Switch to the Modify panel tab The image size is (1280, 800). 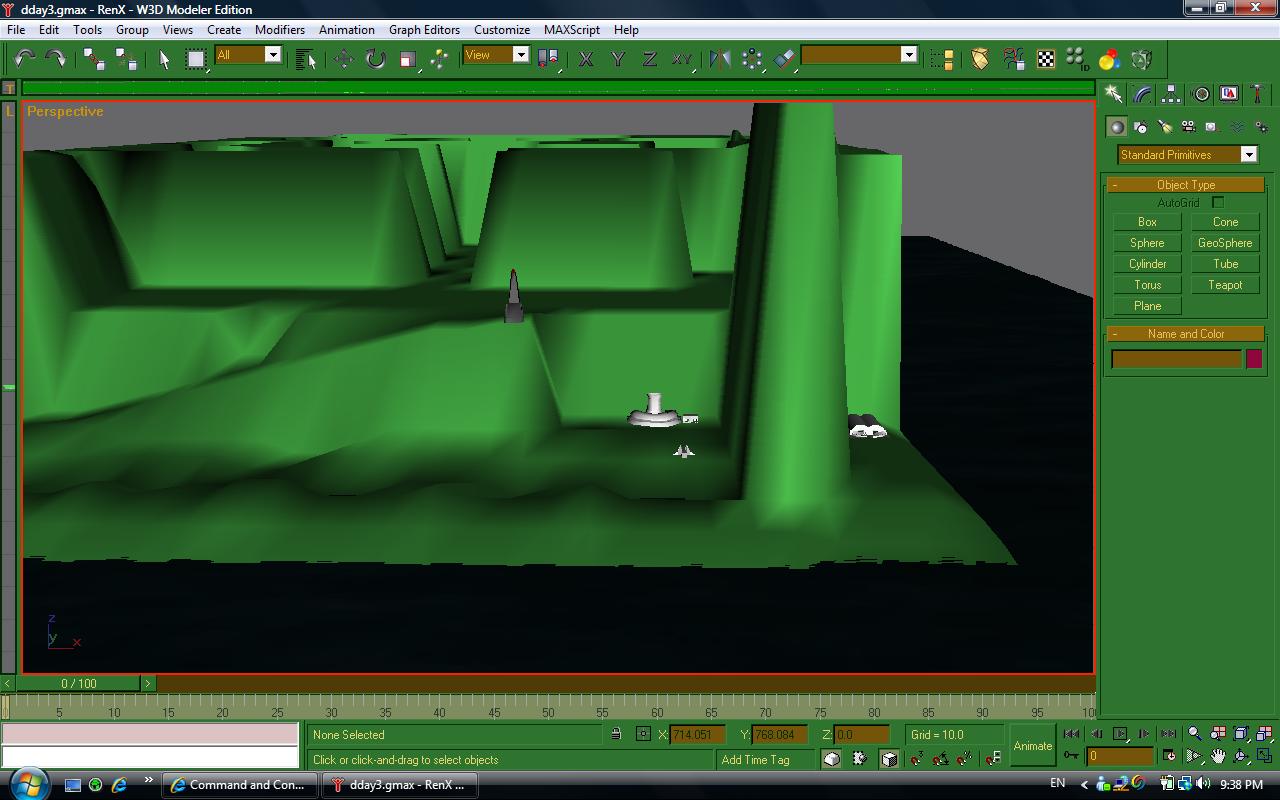pyautogui.click(x=1142, y=94)
